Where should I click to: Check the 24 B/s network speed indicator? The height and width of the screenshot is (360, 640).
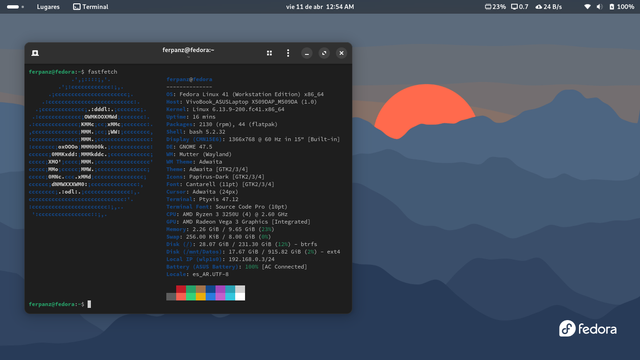549,7
